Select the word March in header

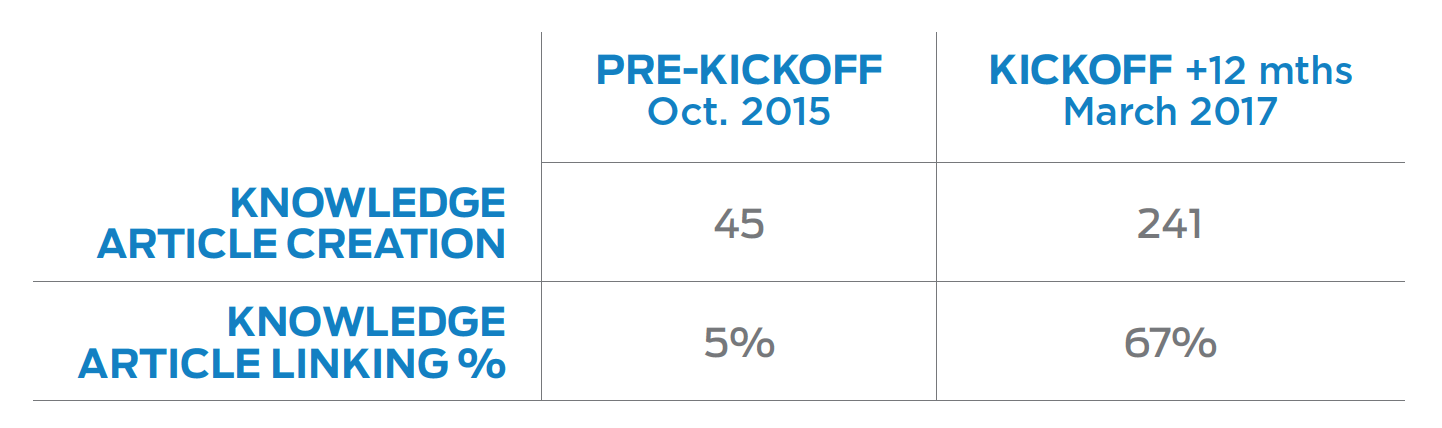(1117, 111)
